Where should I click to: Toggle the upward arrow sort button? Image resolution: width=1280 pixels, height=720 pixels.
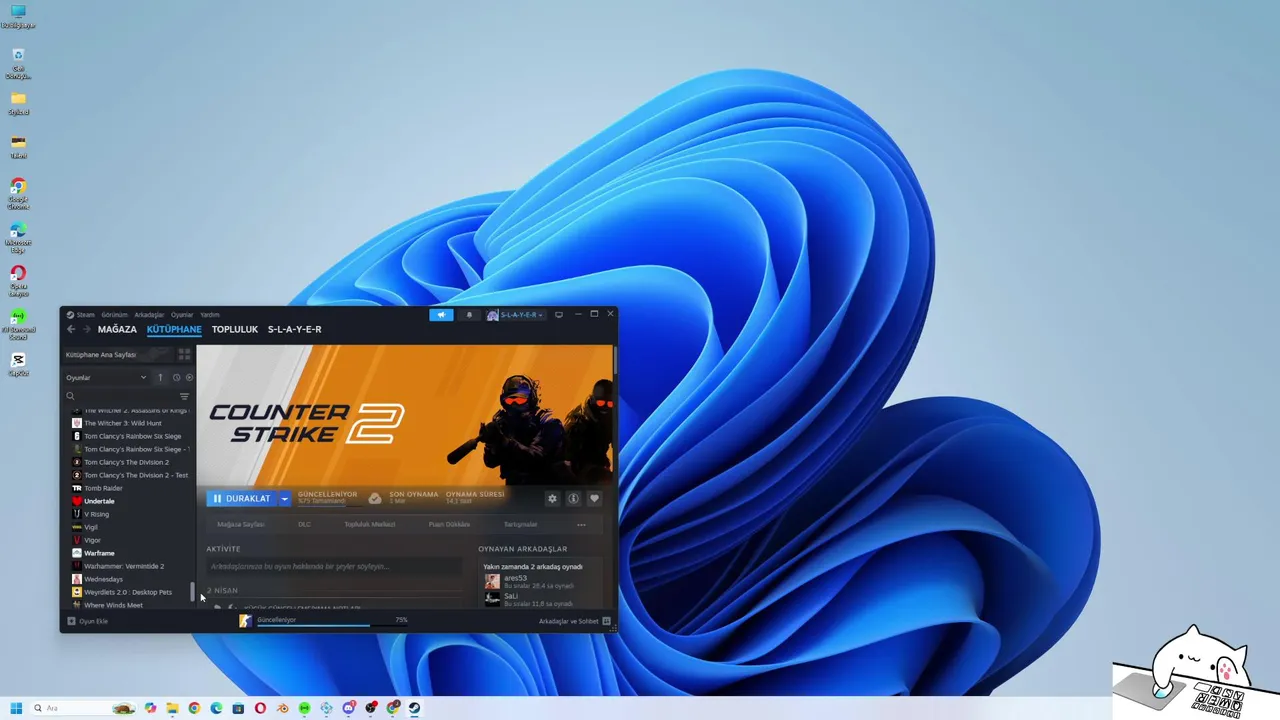(x=160, y=378)
